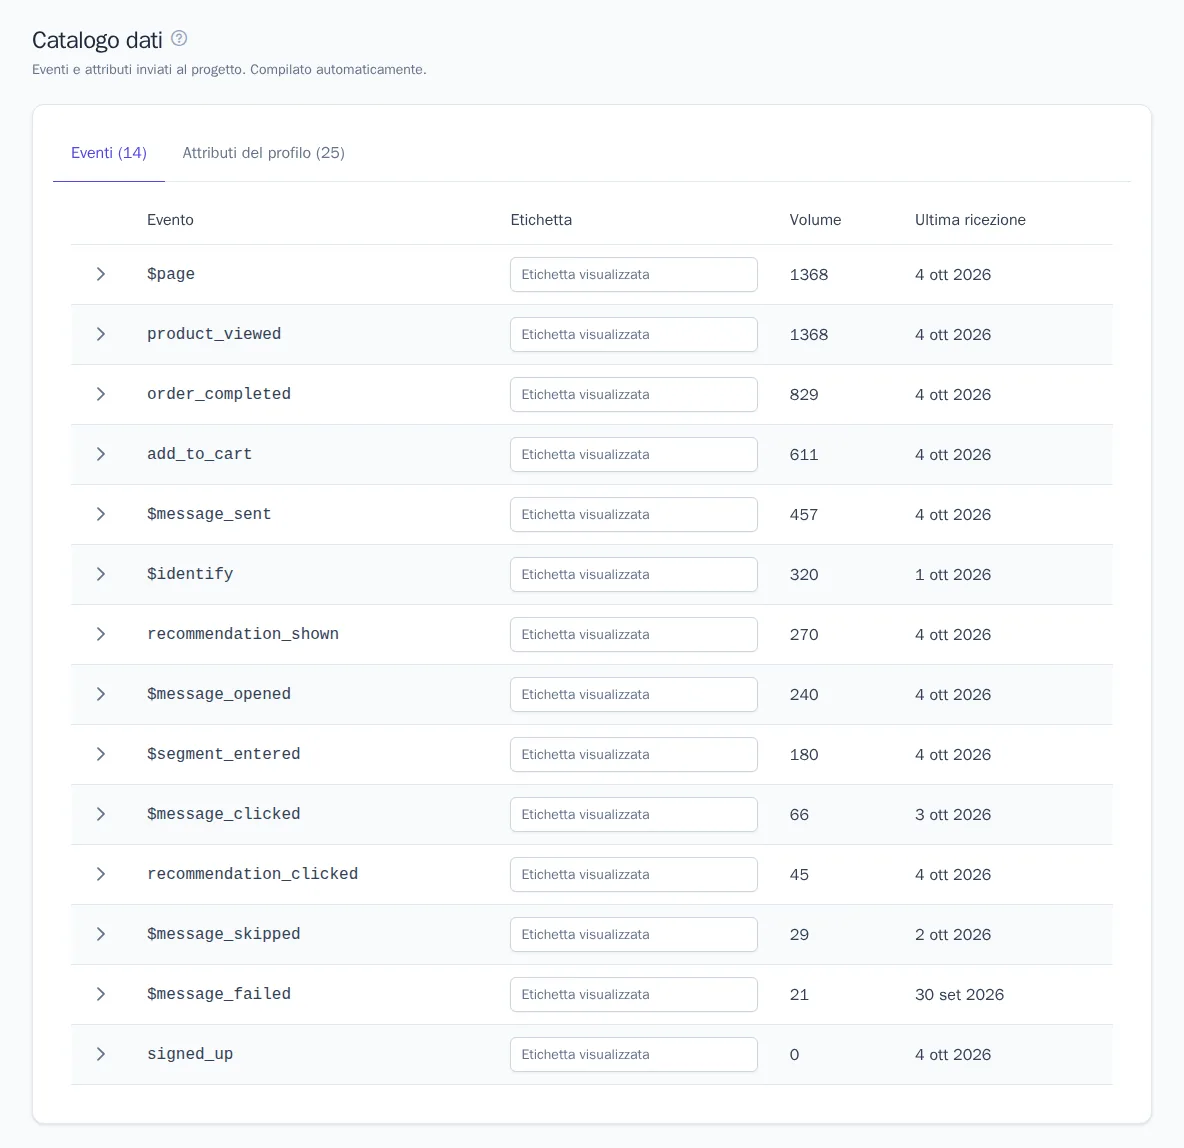Viewport: 1184px width, 1148px height.
Task: Click the date 2 ott 2026
Action: pyautogui.click(x=952, y=934)
